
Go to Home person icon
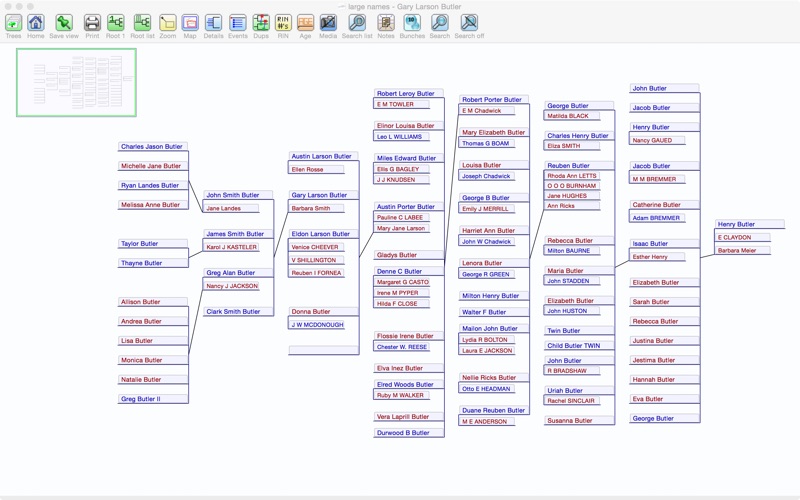coord(36,23)
